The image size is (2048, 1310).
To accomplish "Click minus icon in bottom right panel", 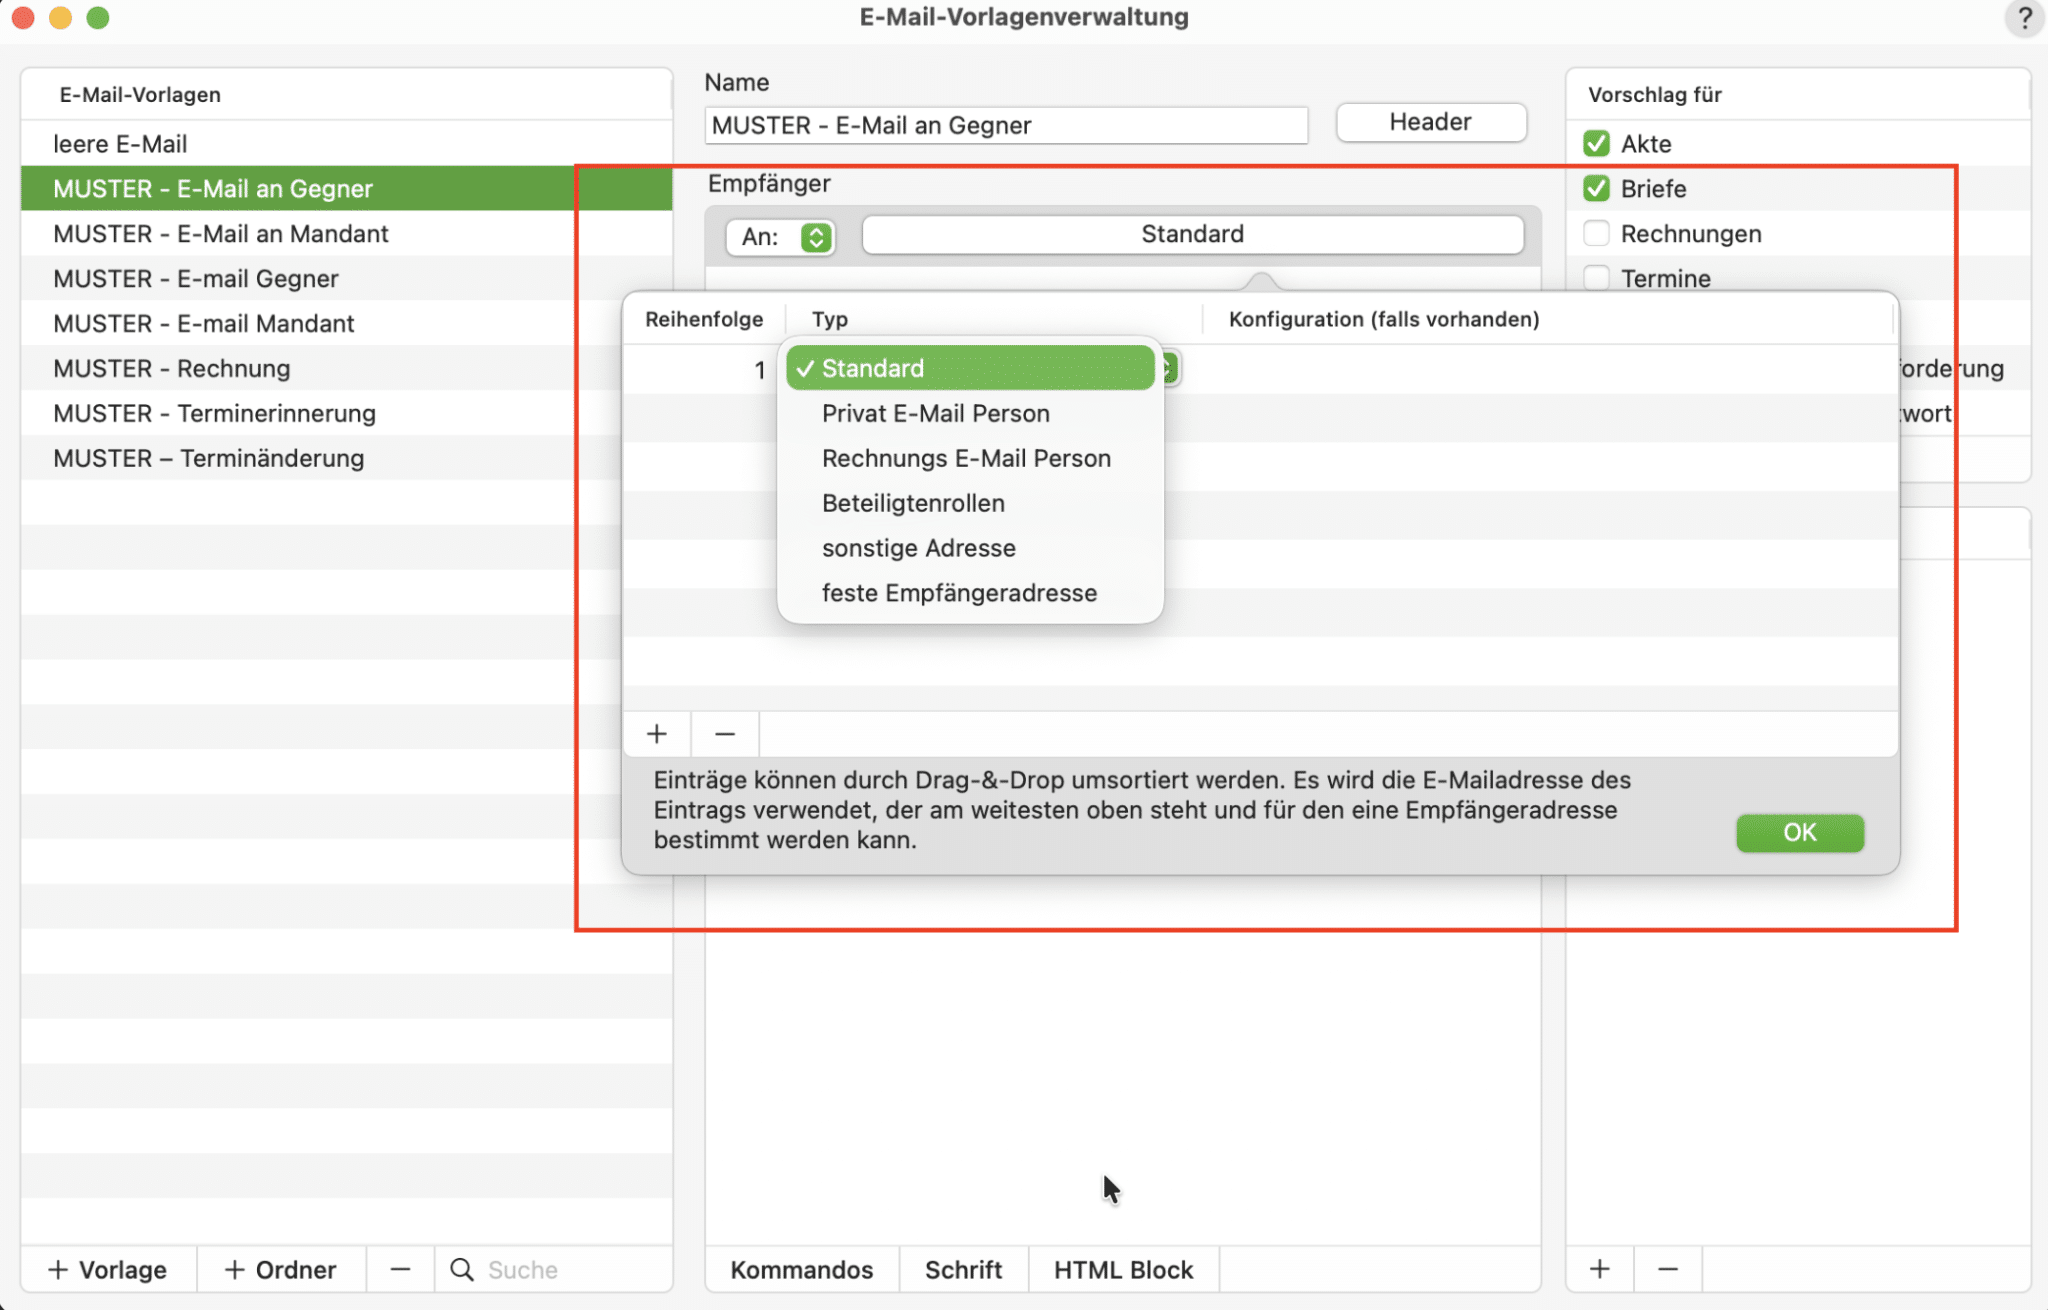I will 1667,1269.
